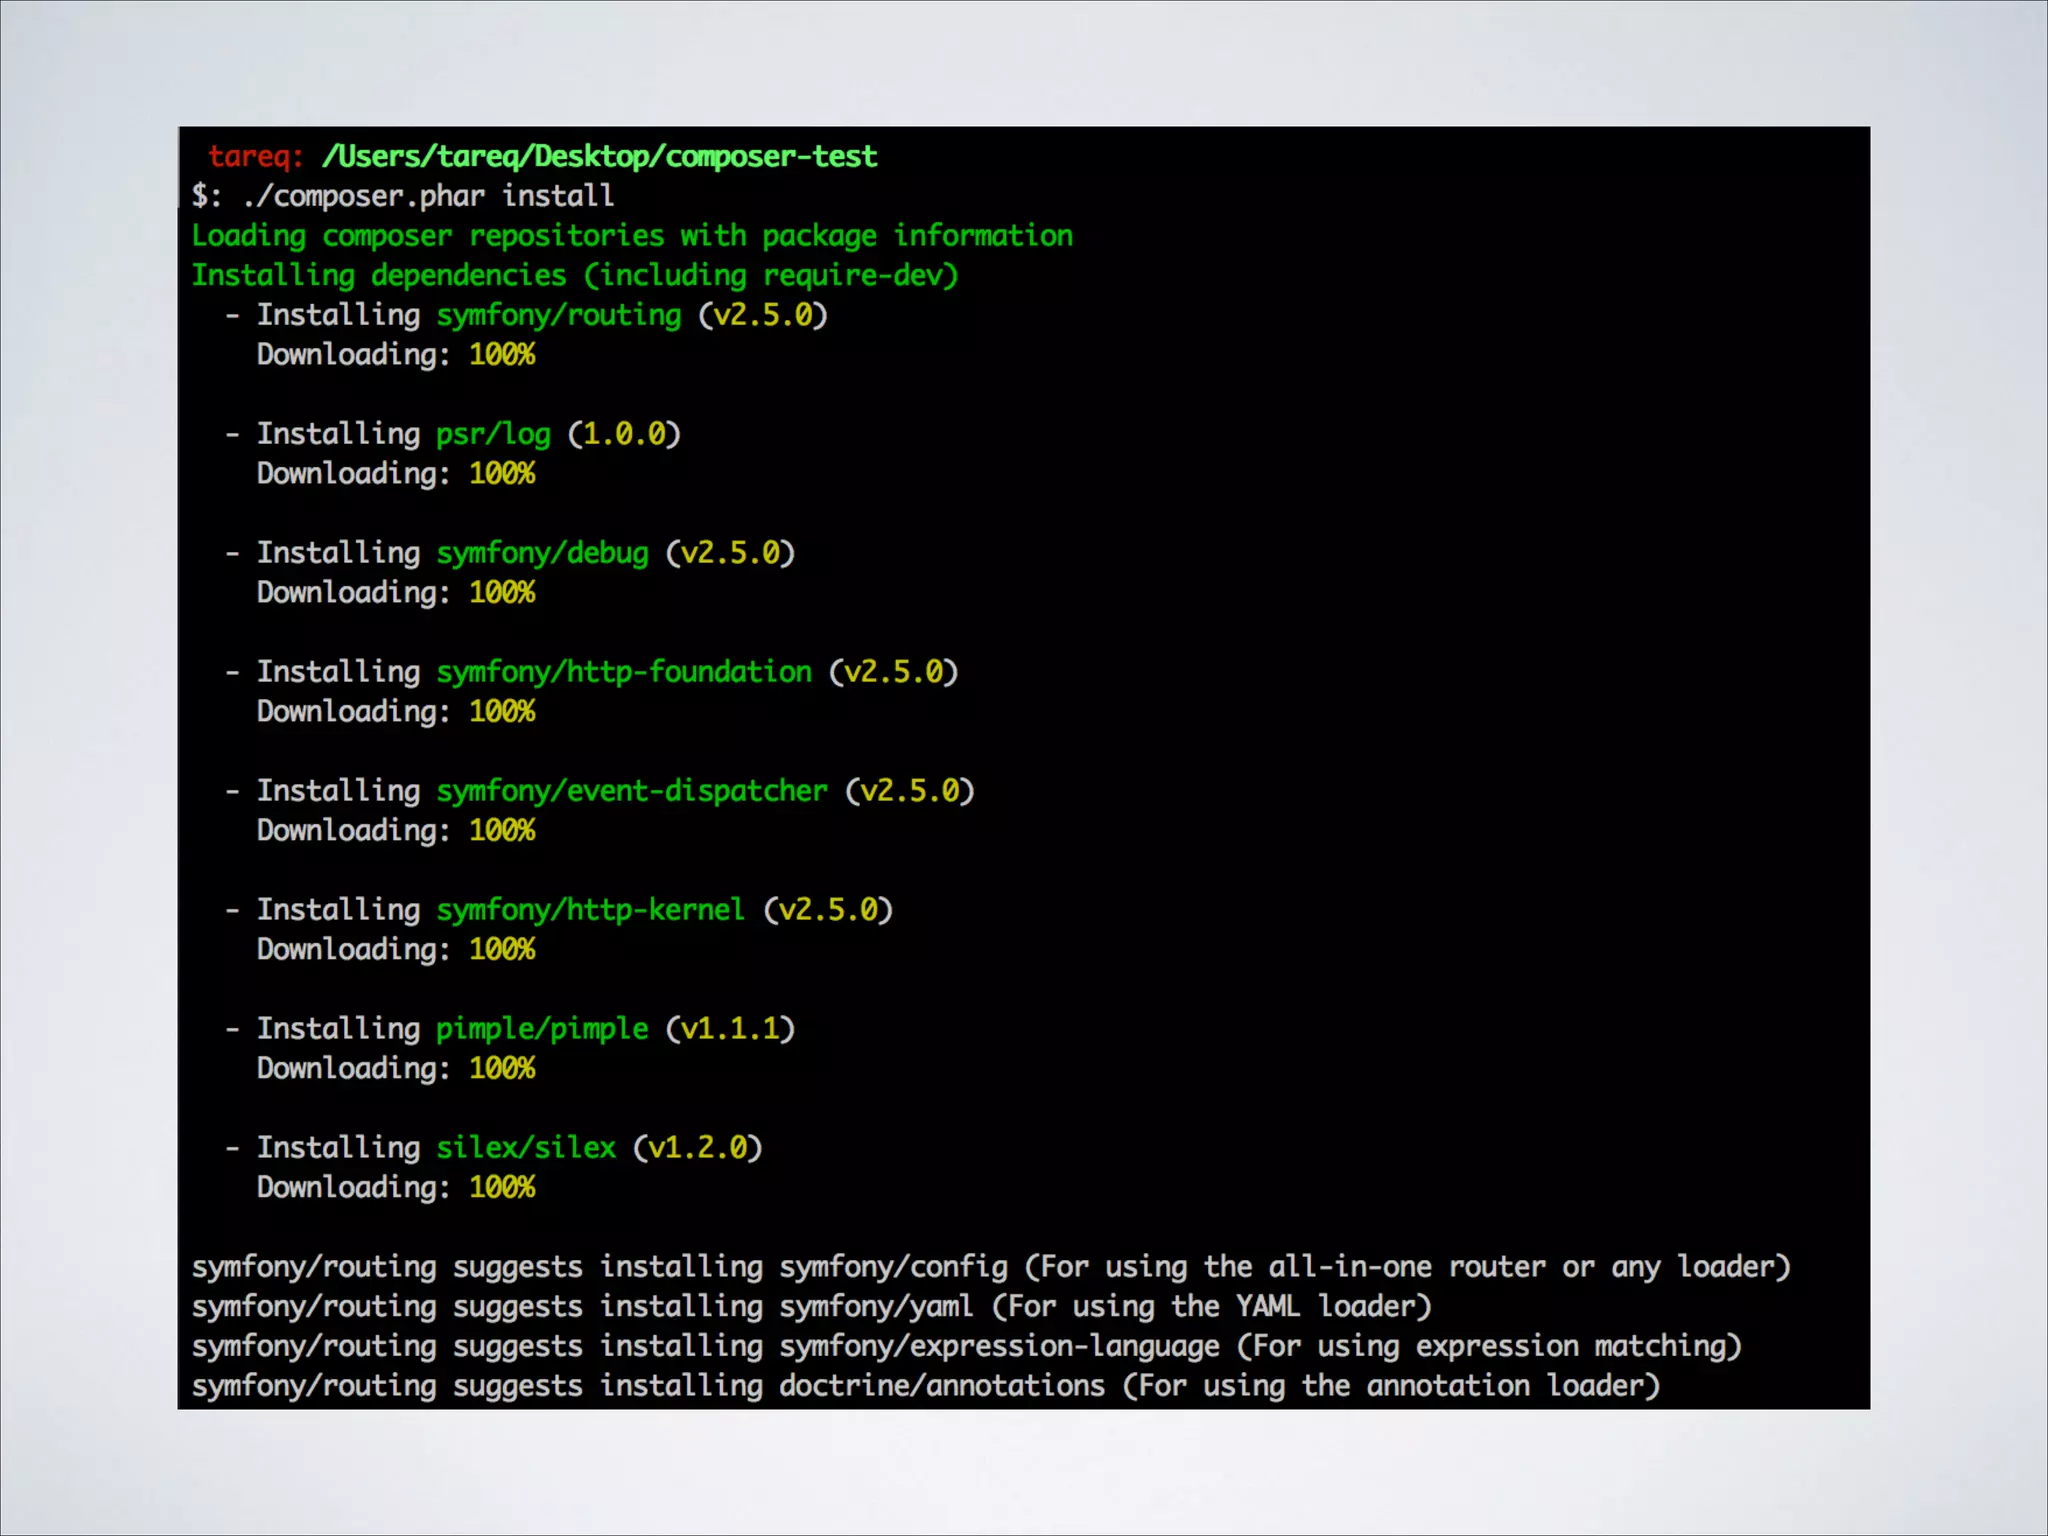Click the ./composer.phar install command
Screen dimensions: 2048x1536
[x=428, y=196]
